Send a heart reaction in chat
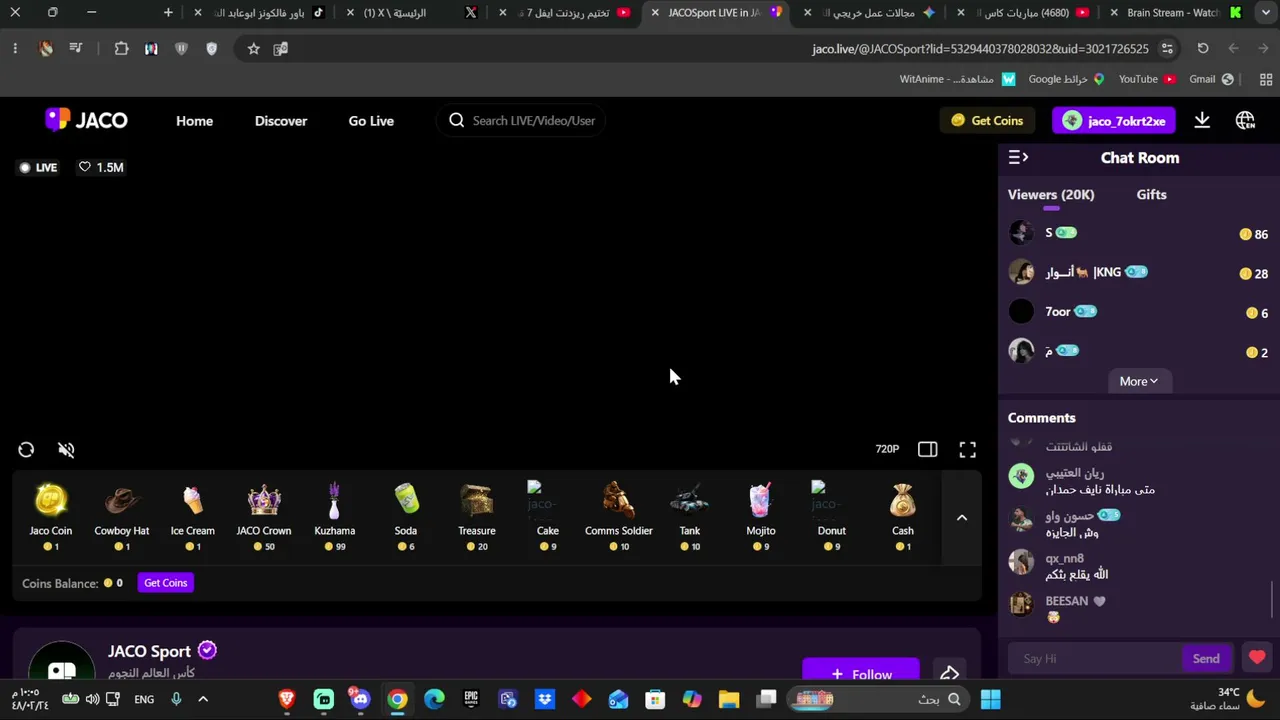The height and width of the screenshot is (720, 1280). [1257, 658]
